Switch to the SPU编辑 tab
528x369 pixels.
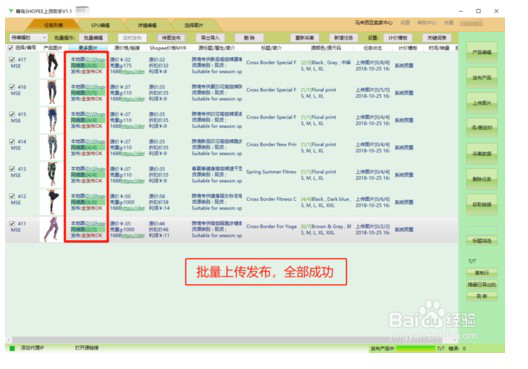(x=100, y=25)
